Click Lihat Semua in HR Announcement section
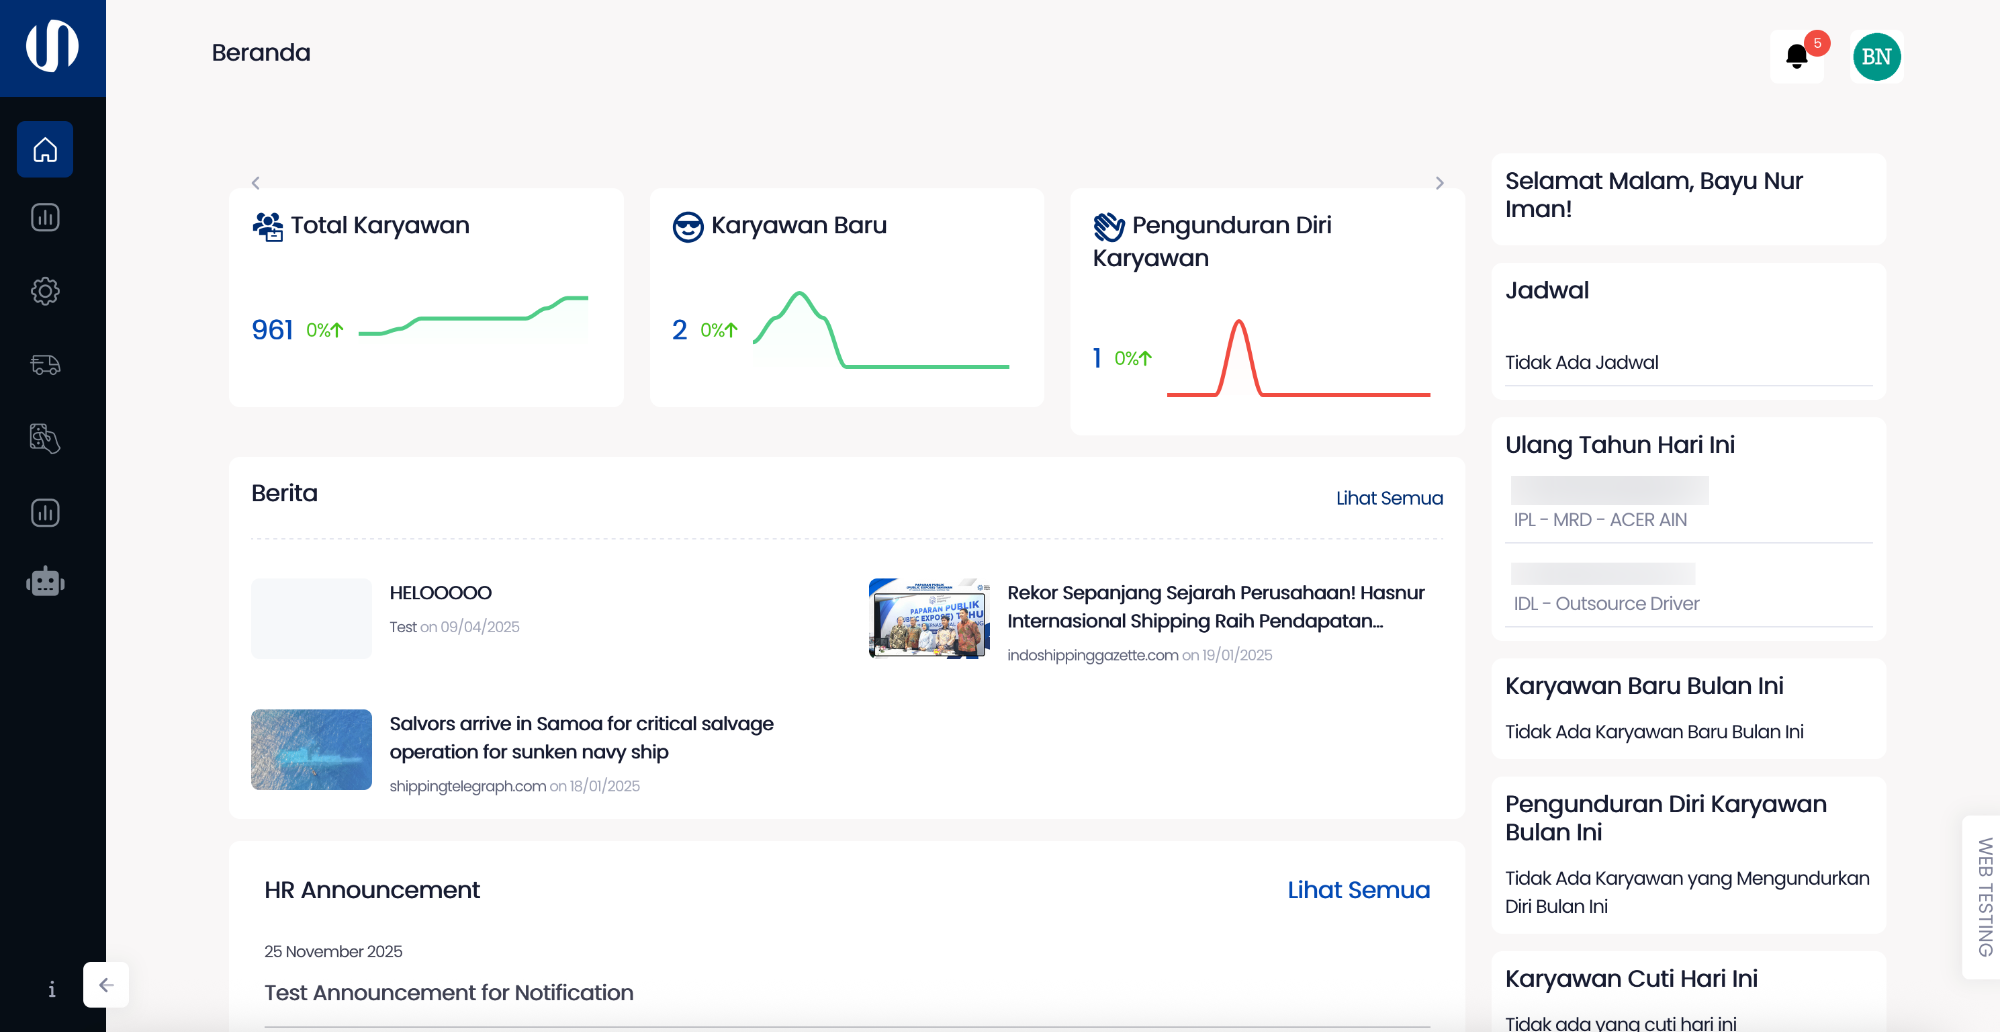 pyautogui.click(x=1358, y=890)
